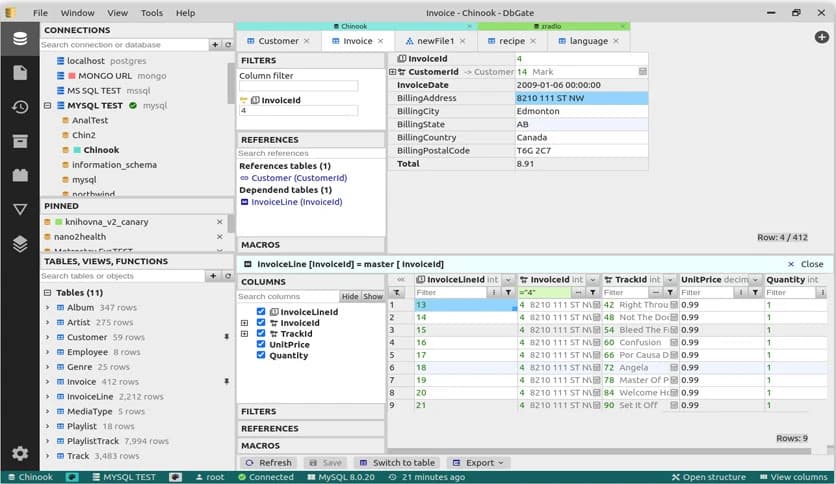Image resolution: width=836 pixels, height=484 pixels.
Task: Toggle the InvoiceLineId column checkbox
Action: pyautogui.click(x=261, y=312)
